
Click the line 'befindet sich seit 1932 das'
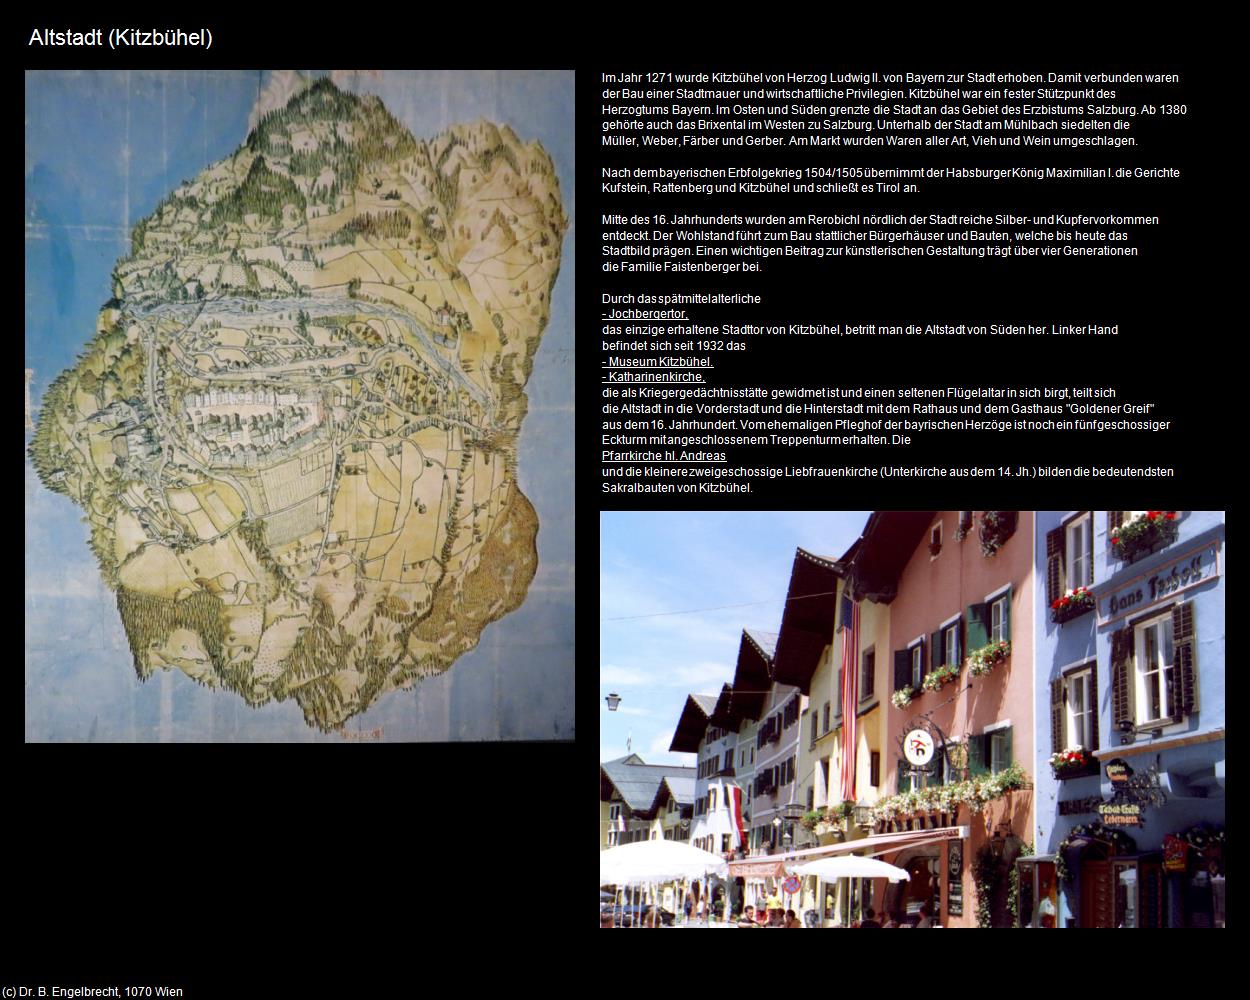point(674,346)
